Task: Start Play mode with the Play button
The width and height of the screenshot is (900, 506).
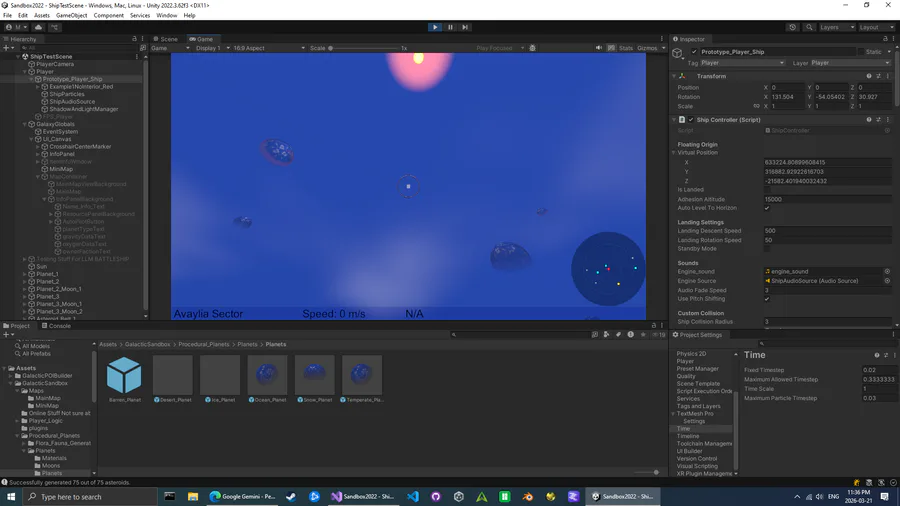Action: tap(435, 27)
